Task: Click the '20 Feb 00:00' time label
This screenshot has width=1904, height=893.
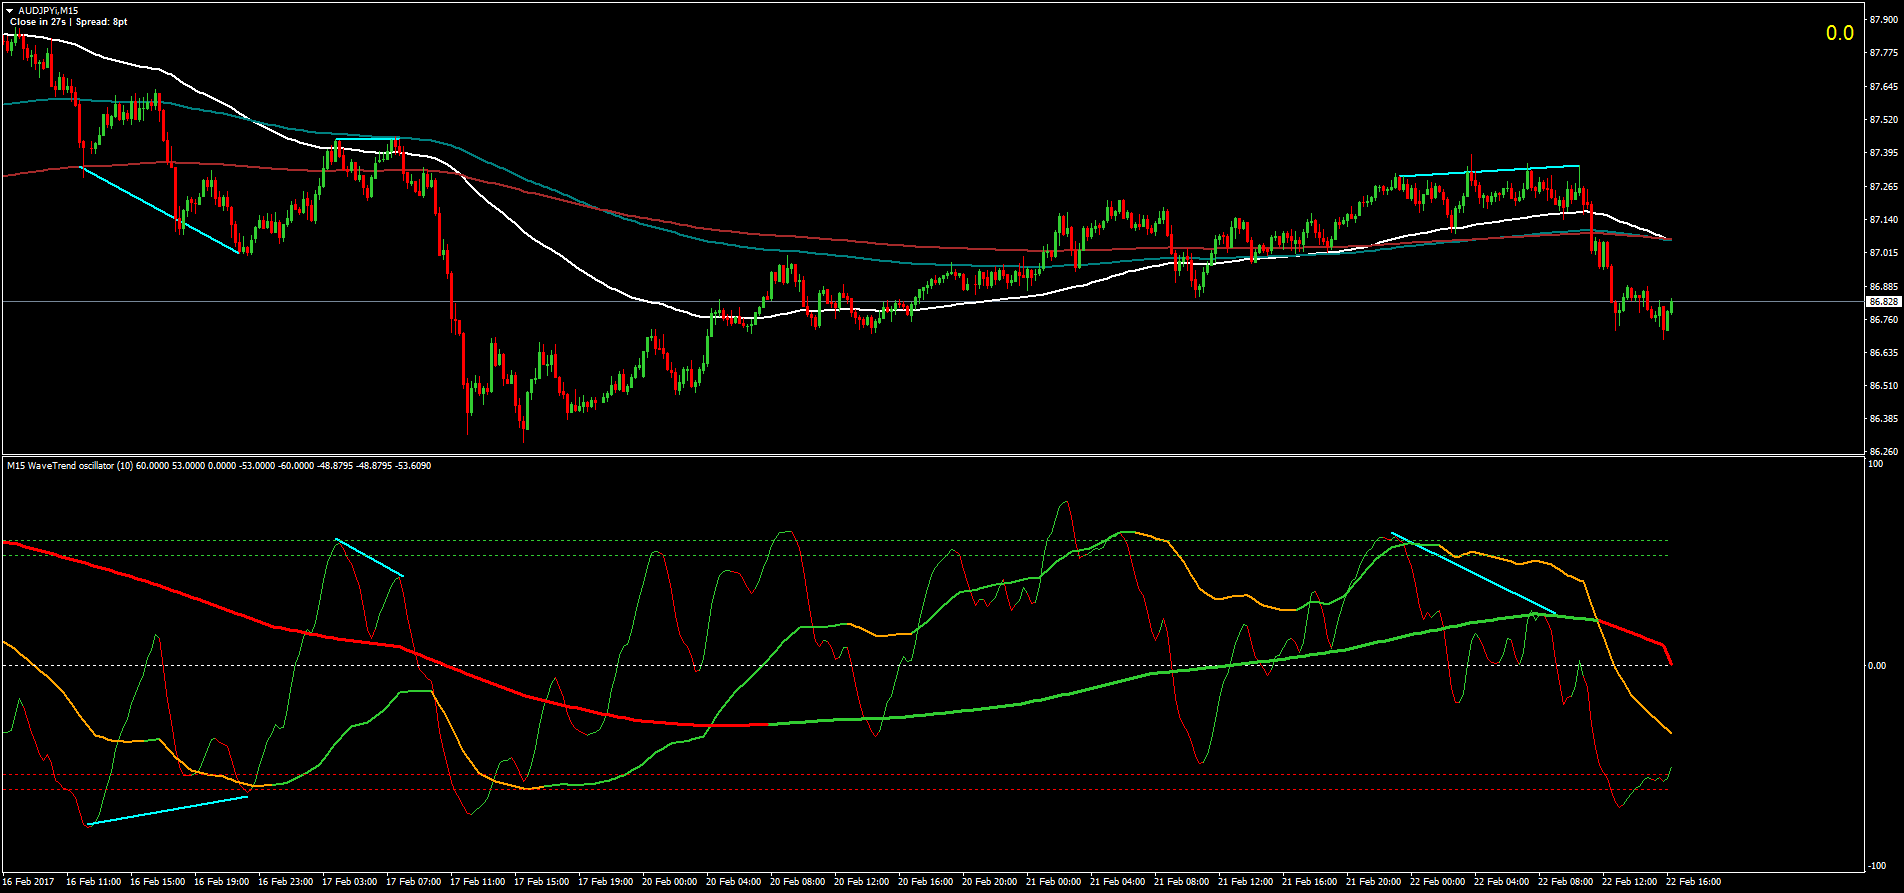Action: pos(669,882)
